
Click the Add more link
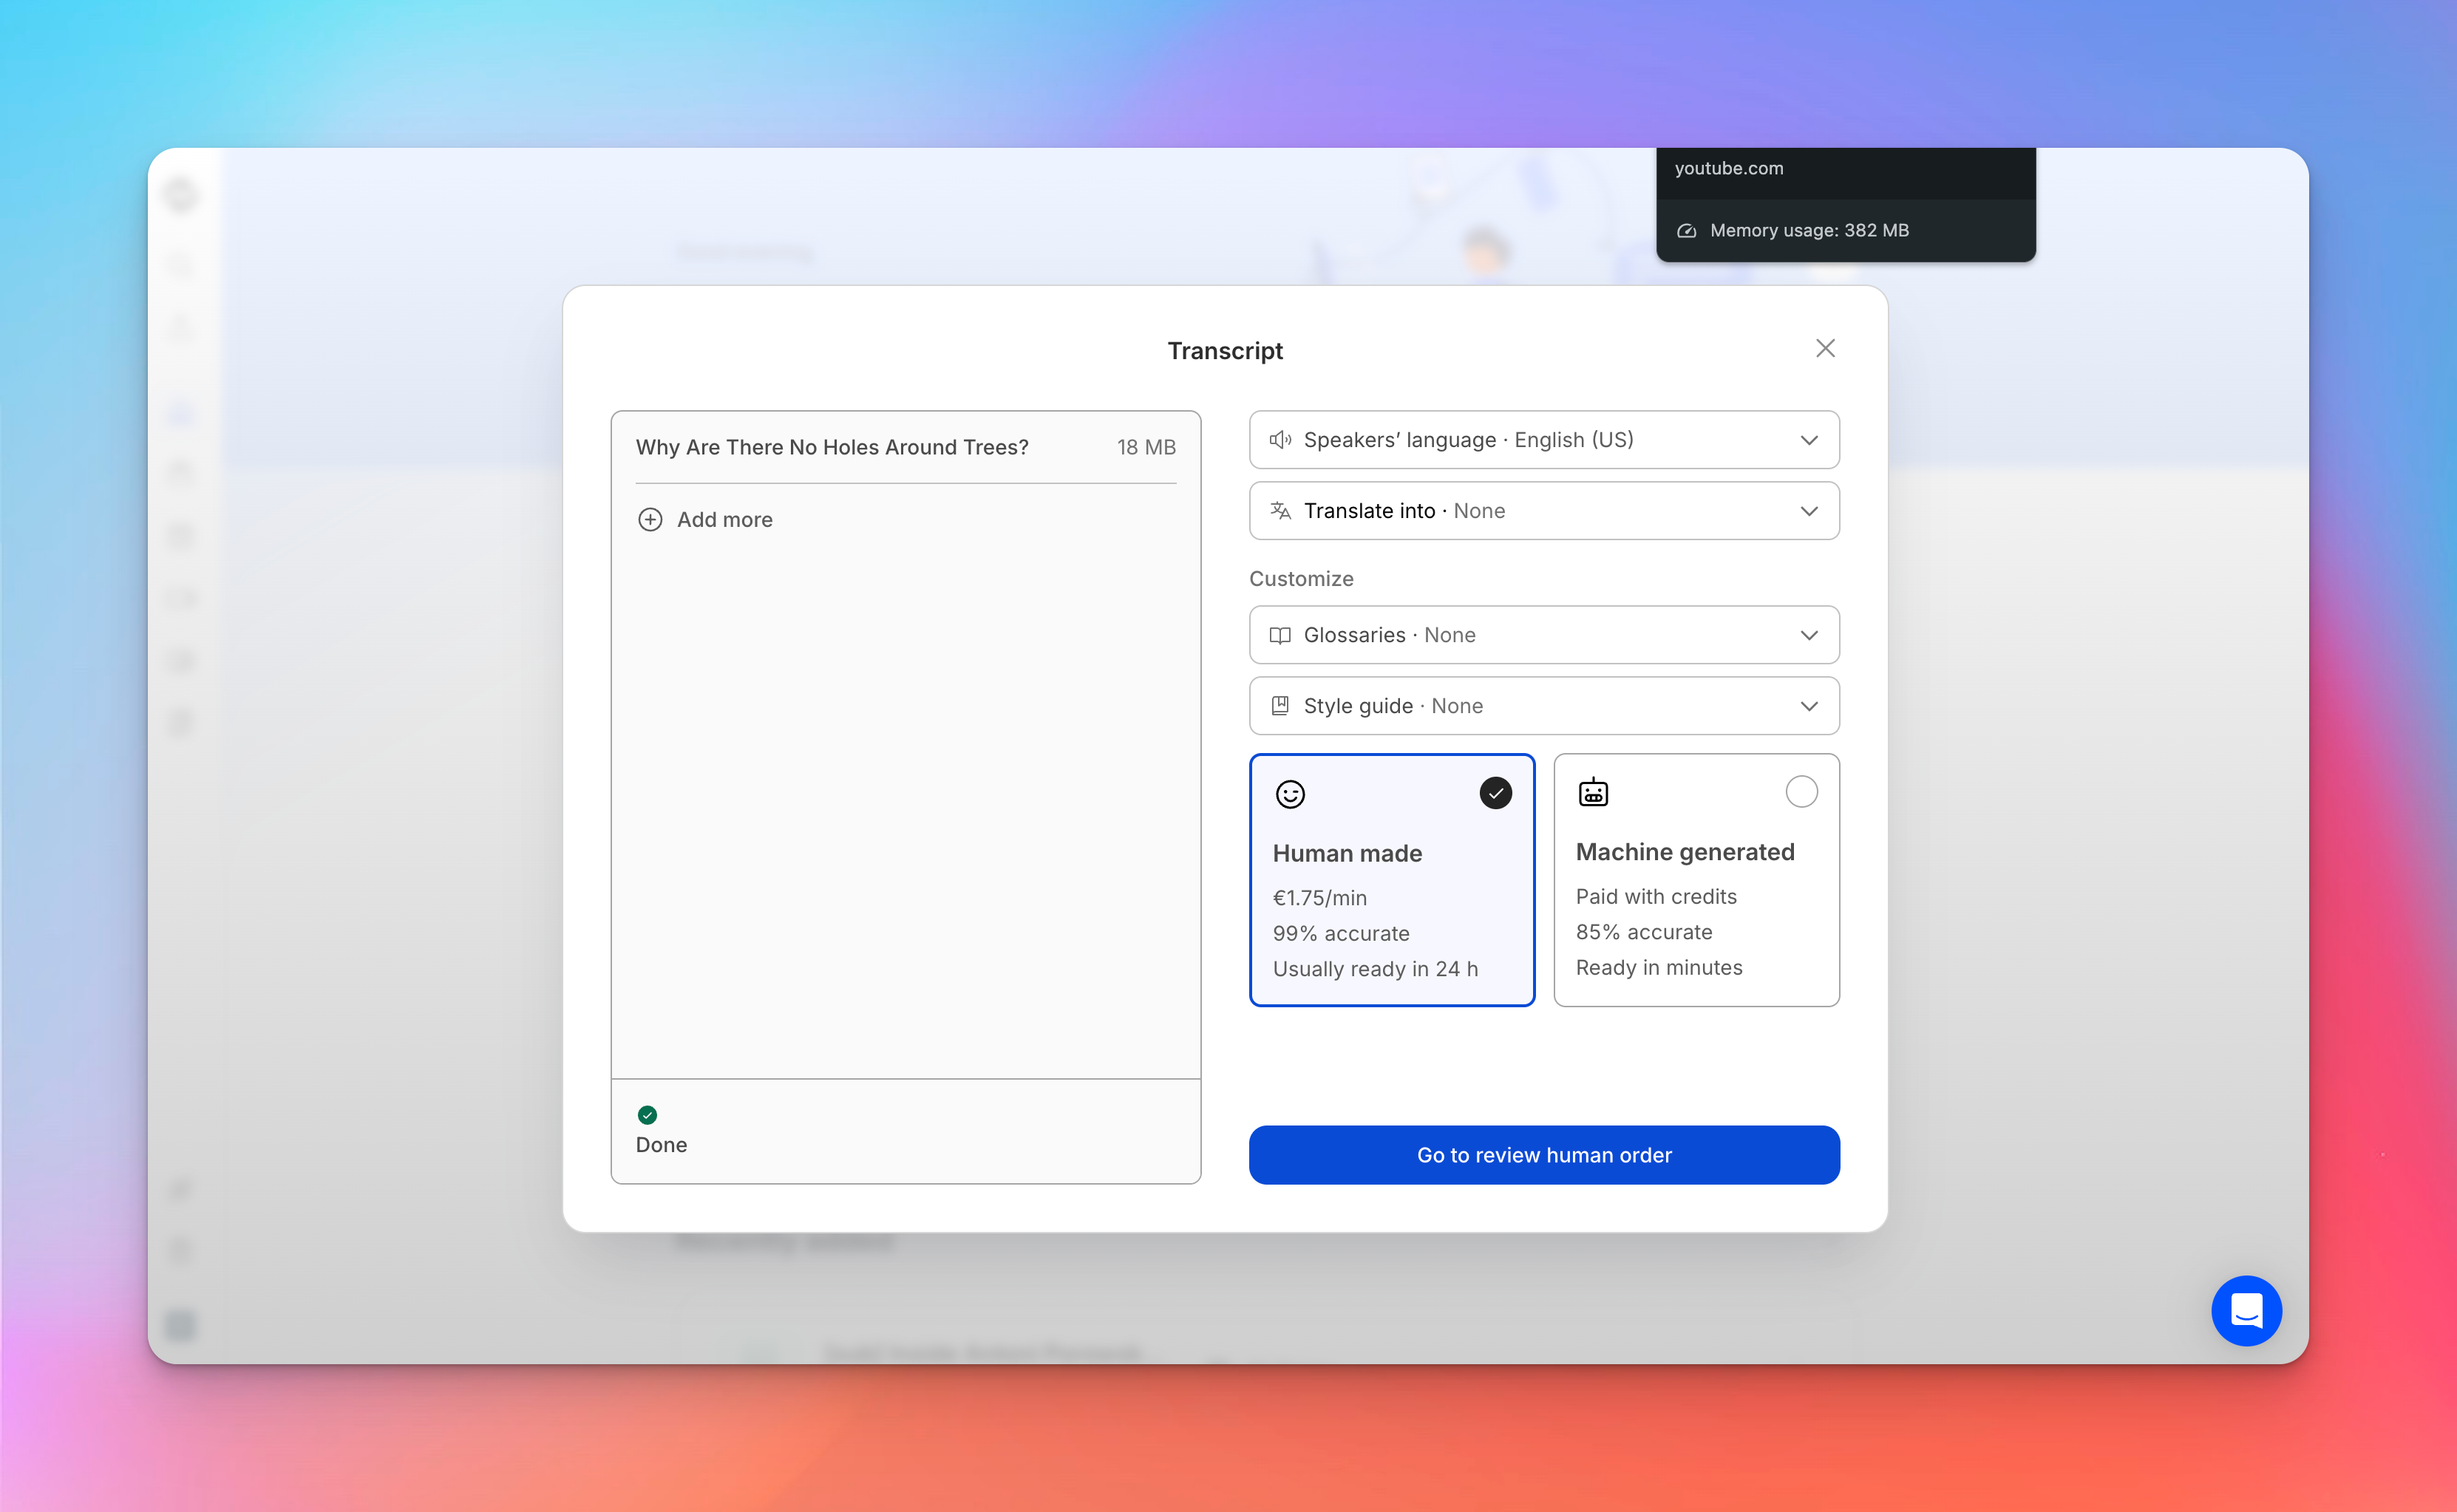click(724, 520)
